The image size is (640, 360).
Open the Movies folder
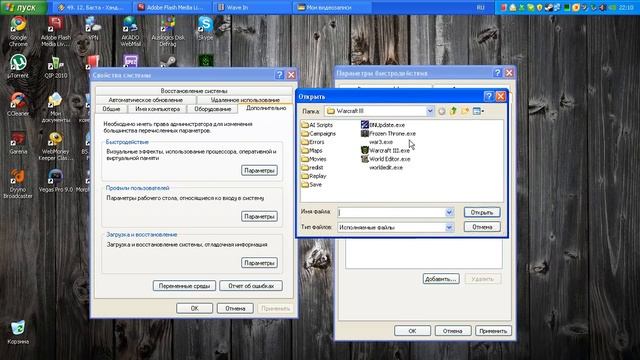(313, 159)
